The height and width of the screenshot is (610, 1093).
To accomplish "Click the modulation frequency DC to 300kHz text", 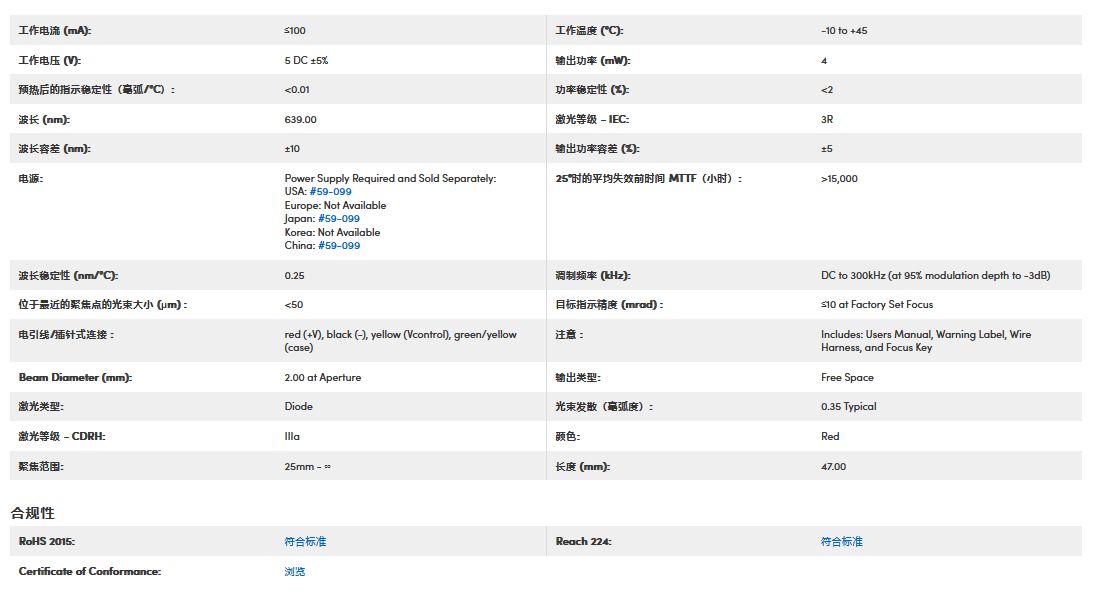I will click(x=935, y=276).
